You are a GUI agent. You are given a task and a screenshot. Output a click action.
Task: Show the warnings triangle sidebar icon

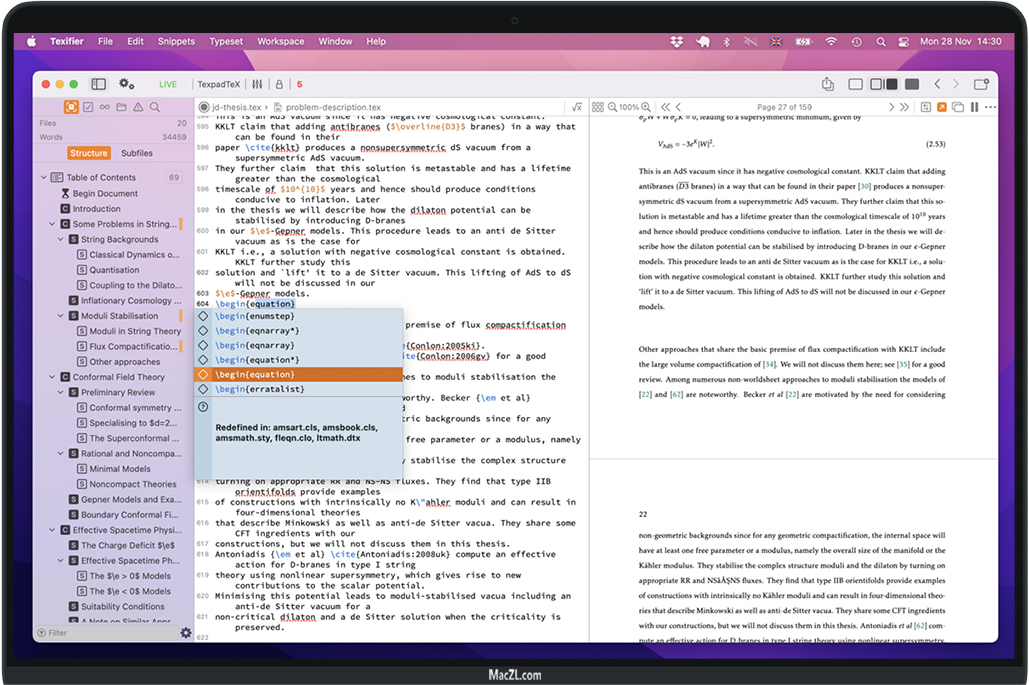(x=138, y=107)
